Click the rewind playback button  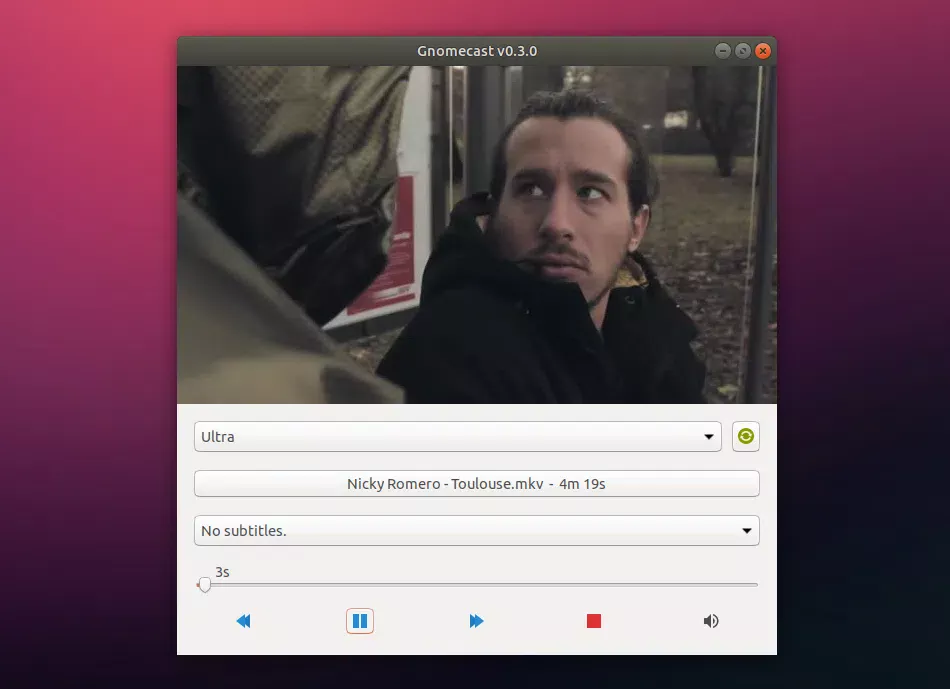click(x=243, y=621)
